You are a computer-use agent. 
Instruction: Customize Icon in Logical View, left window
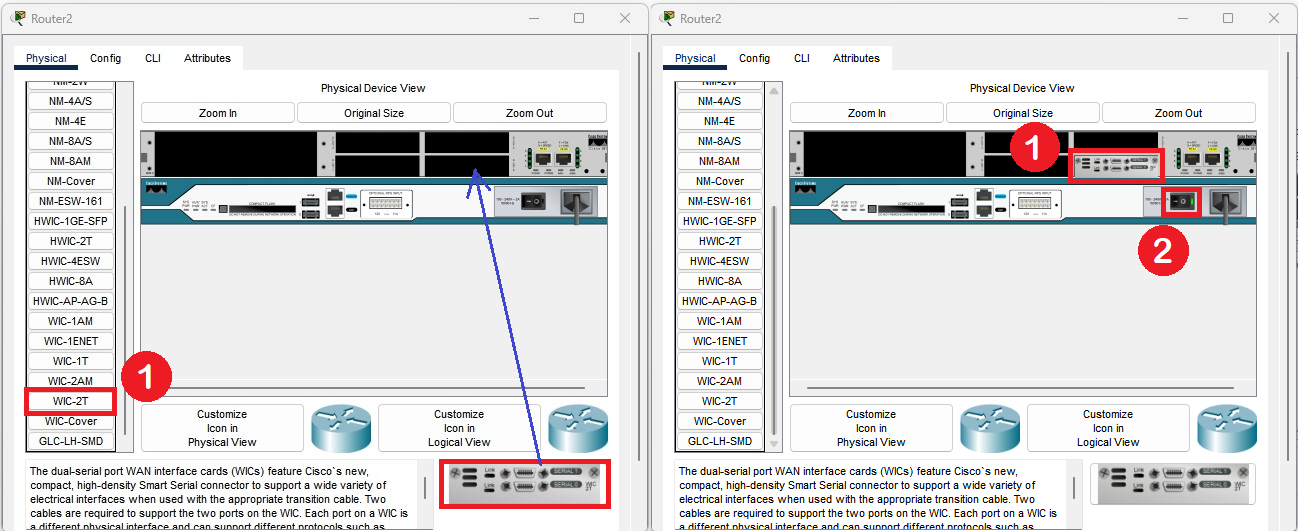click(x=459, y=428)
